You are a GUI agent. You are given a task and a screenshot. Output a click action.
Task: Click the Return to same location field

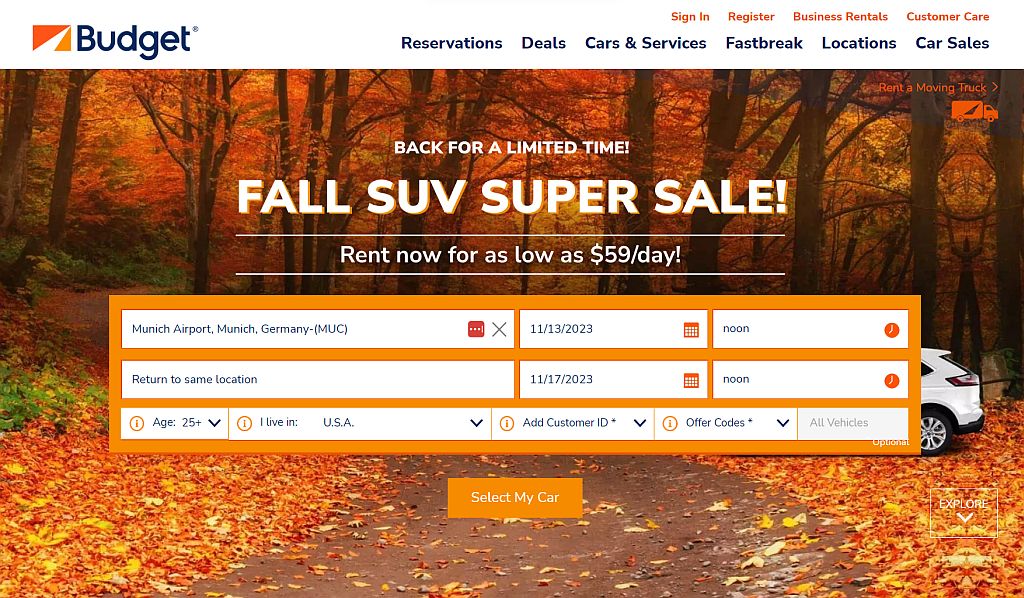(x=317, y=379)
